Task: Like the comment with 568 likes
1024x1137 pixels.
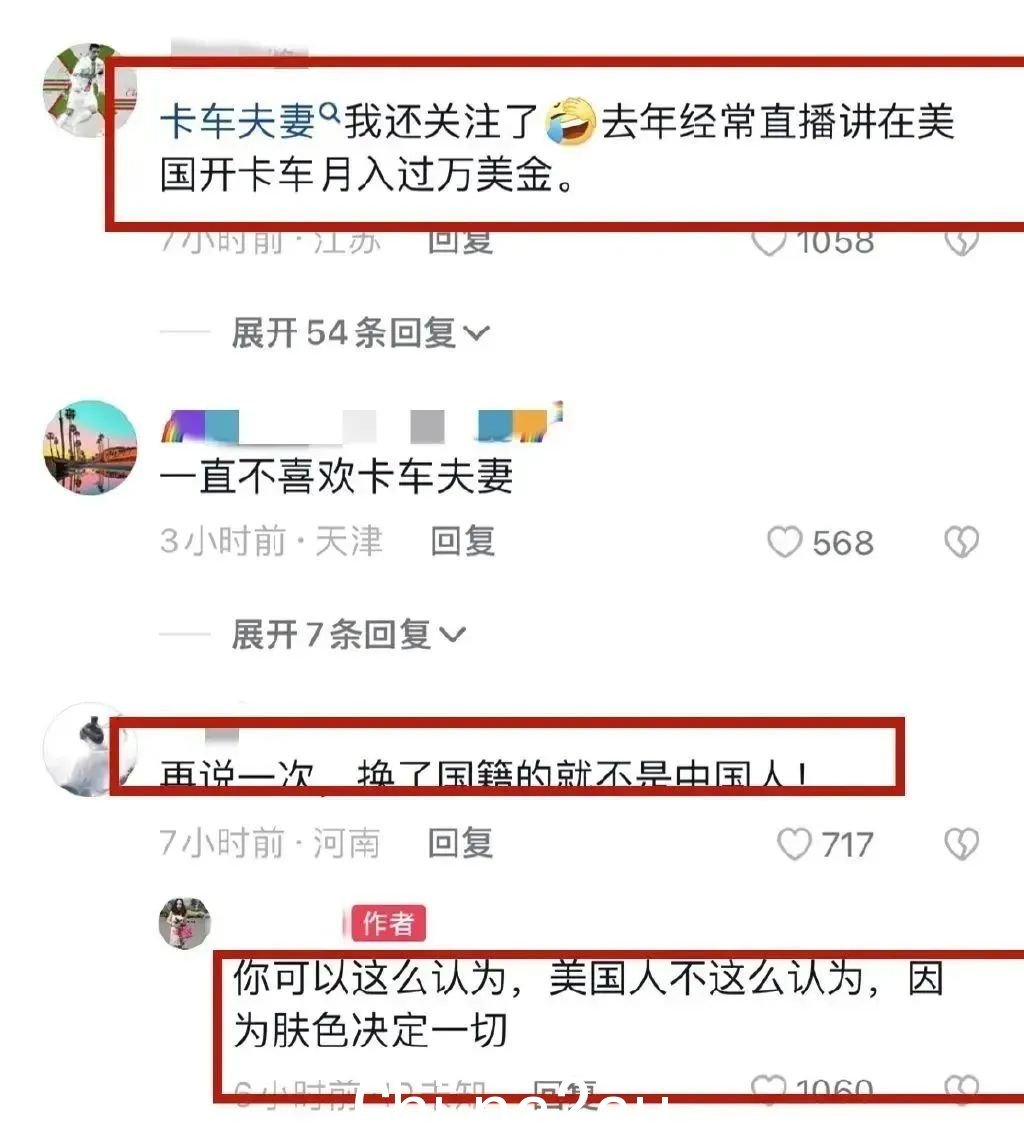Action: pos(785,542)
